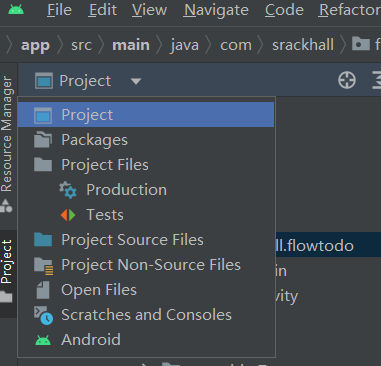Click the Open Files document icon
Screen dimensions: 381x366
(43, 290)
